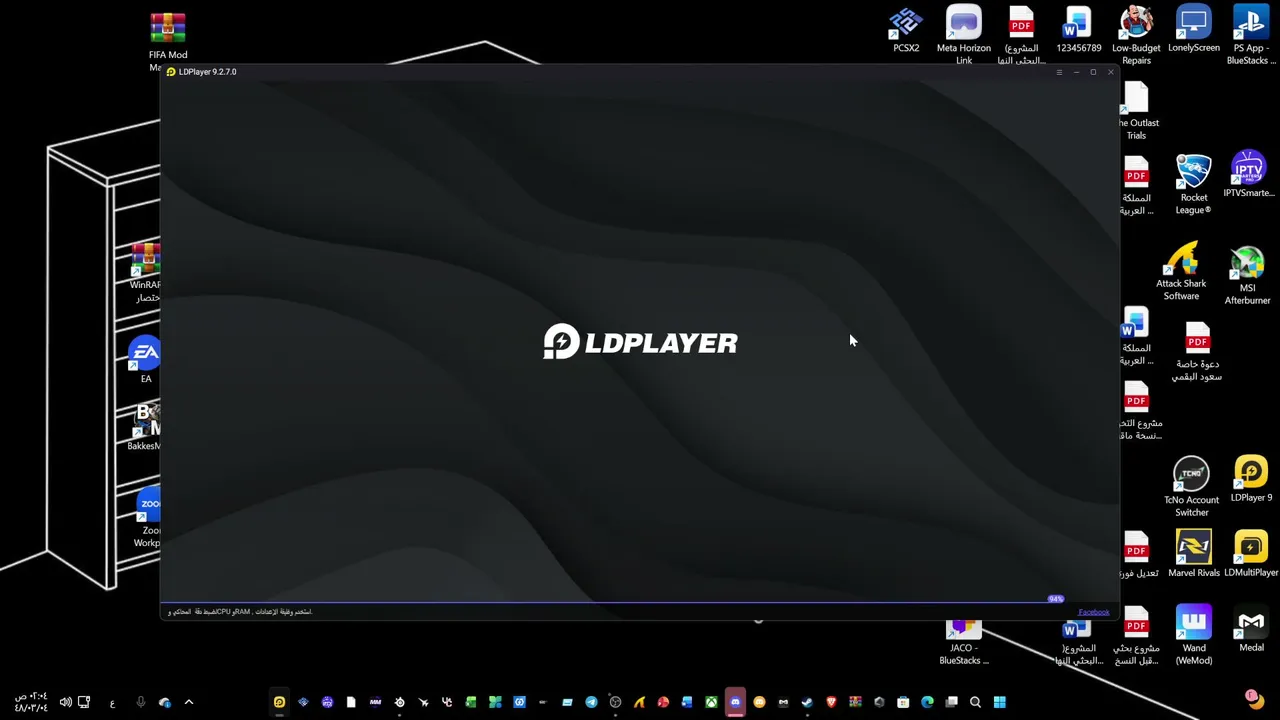Open Telegram from the taskbar
The width and height of the screenshot is (1280, 720).
tap(591, 702)
